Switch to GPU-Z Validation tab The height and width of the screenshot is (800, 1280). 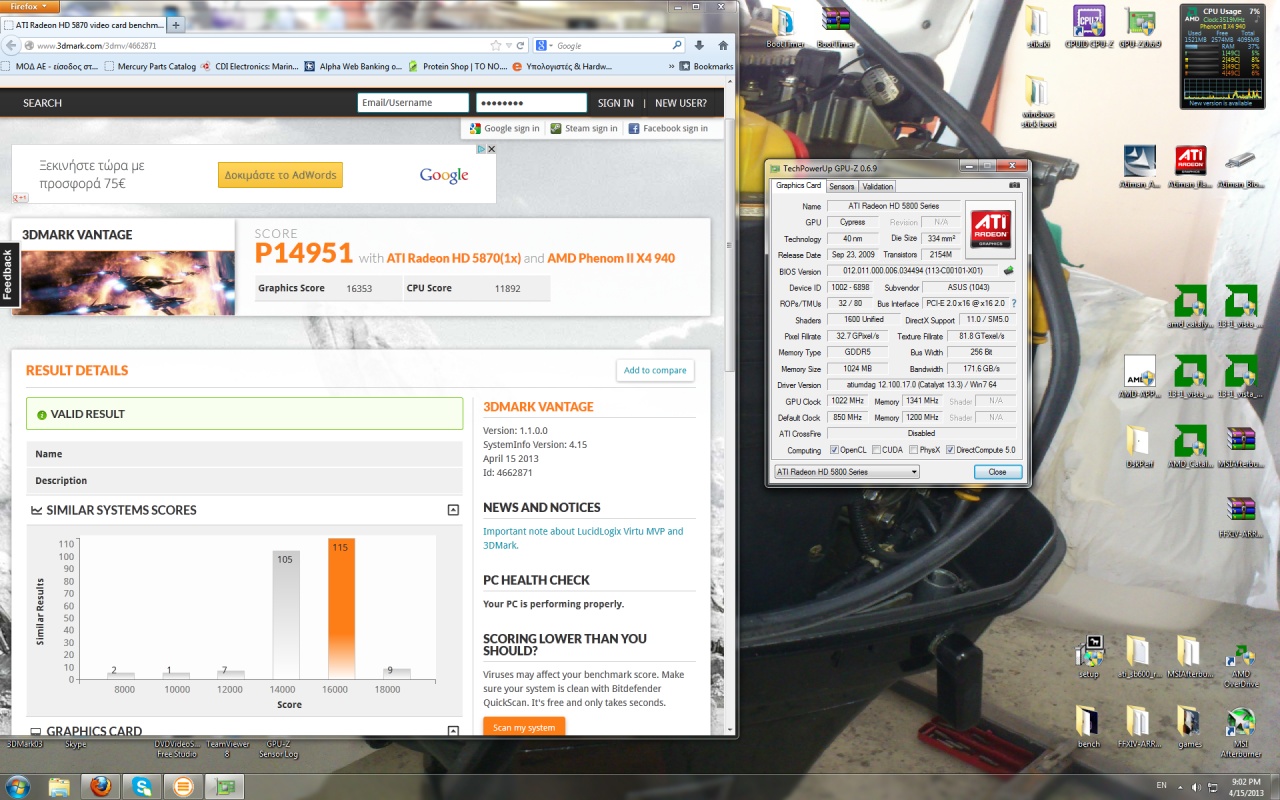(877, 186)
